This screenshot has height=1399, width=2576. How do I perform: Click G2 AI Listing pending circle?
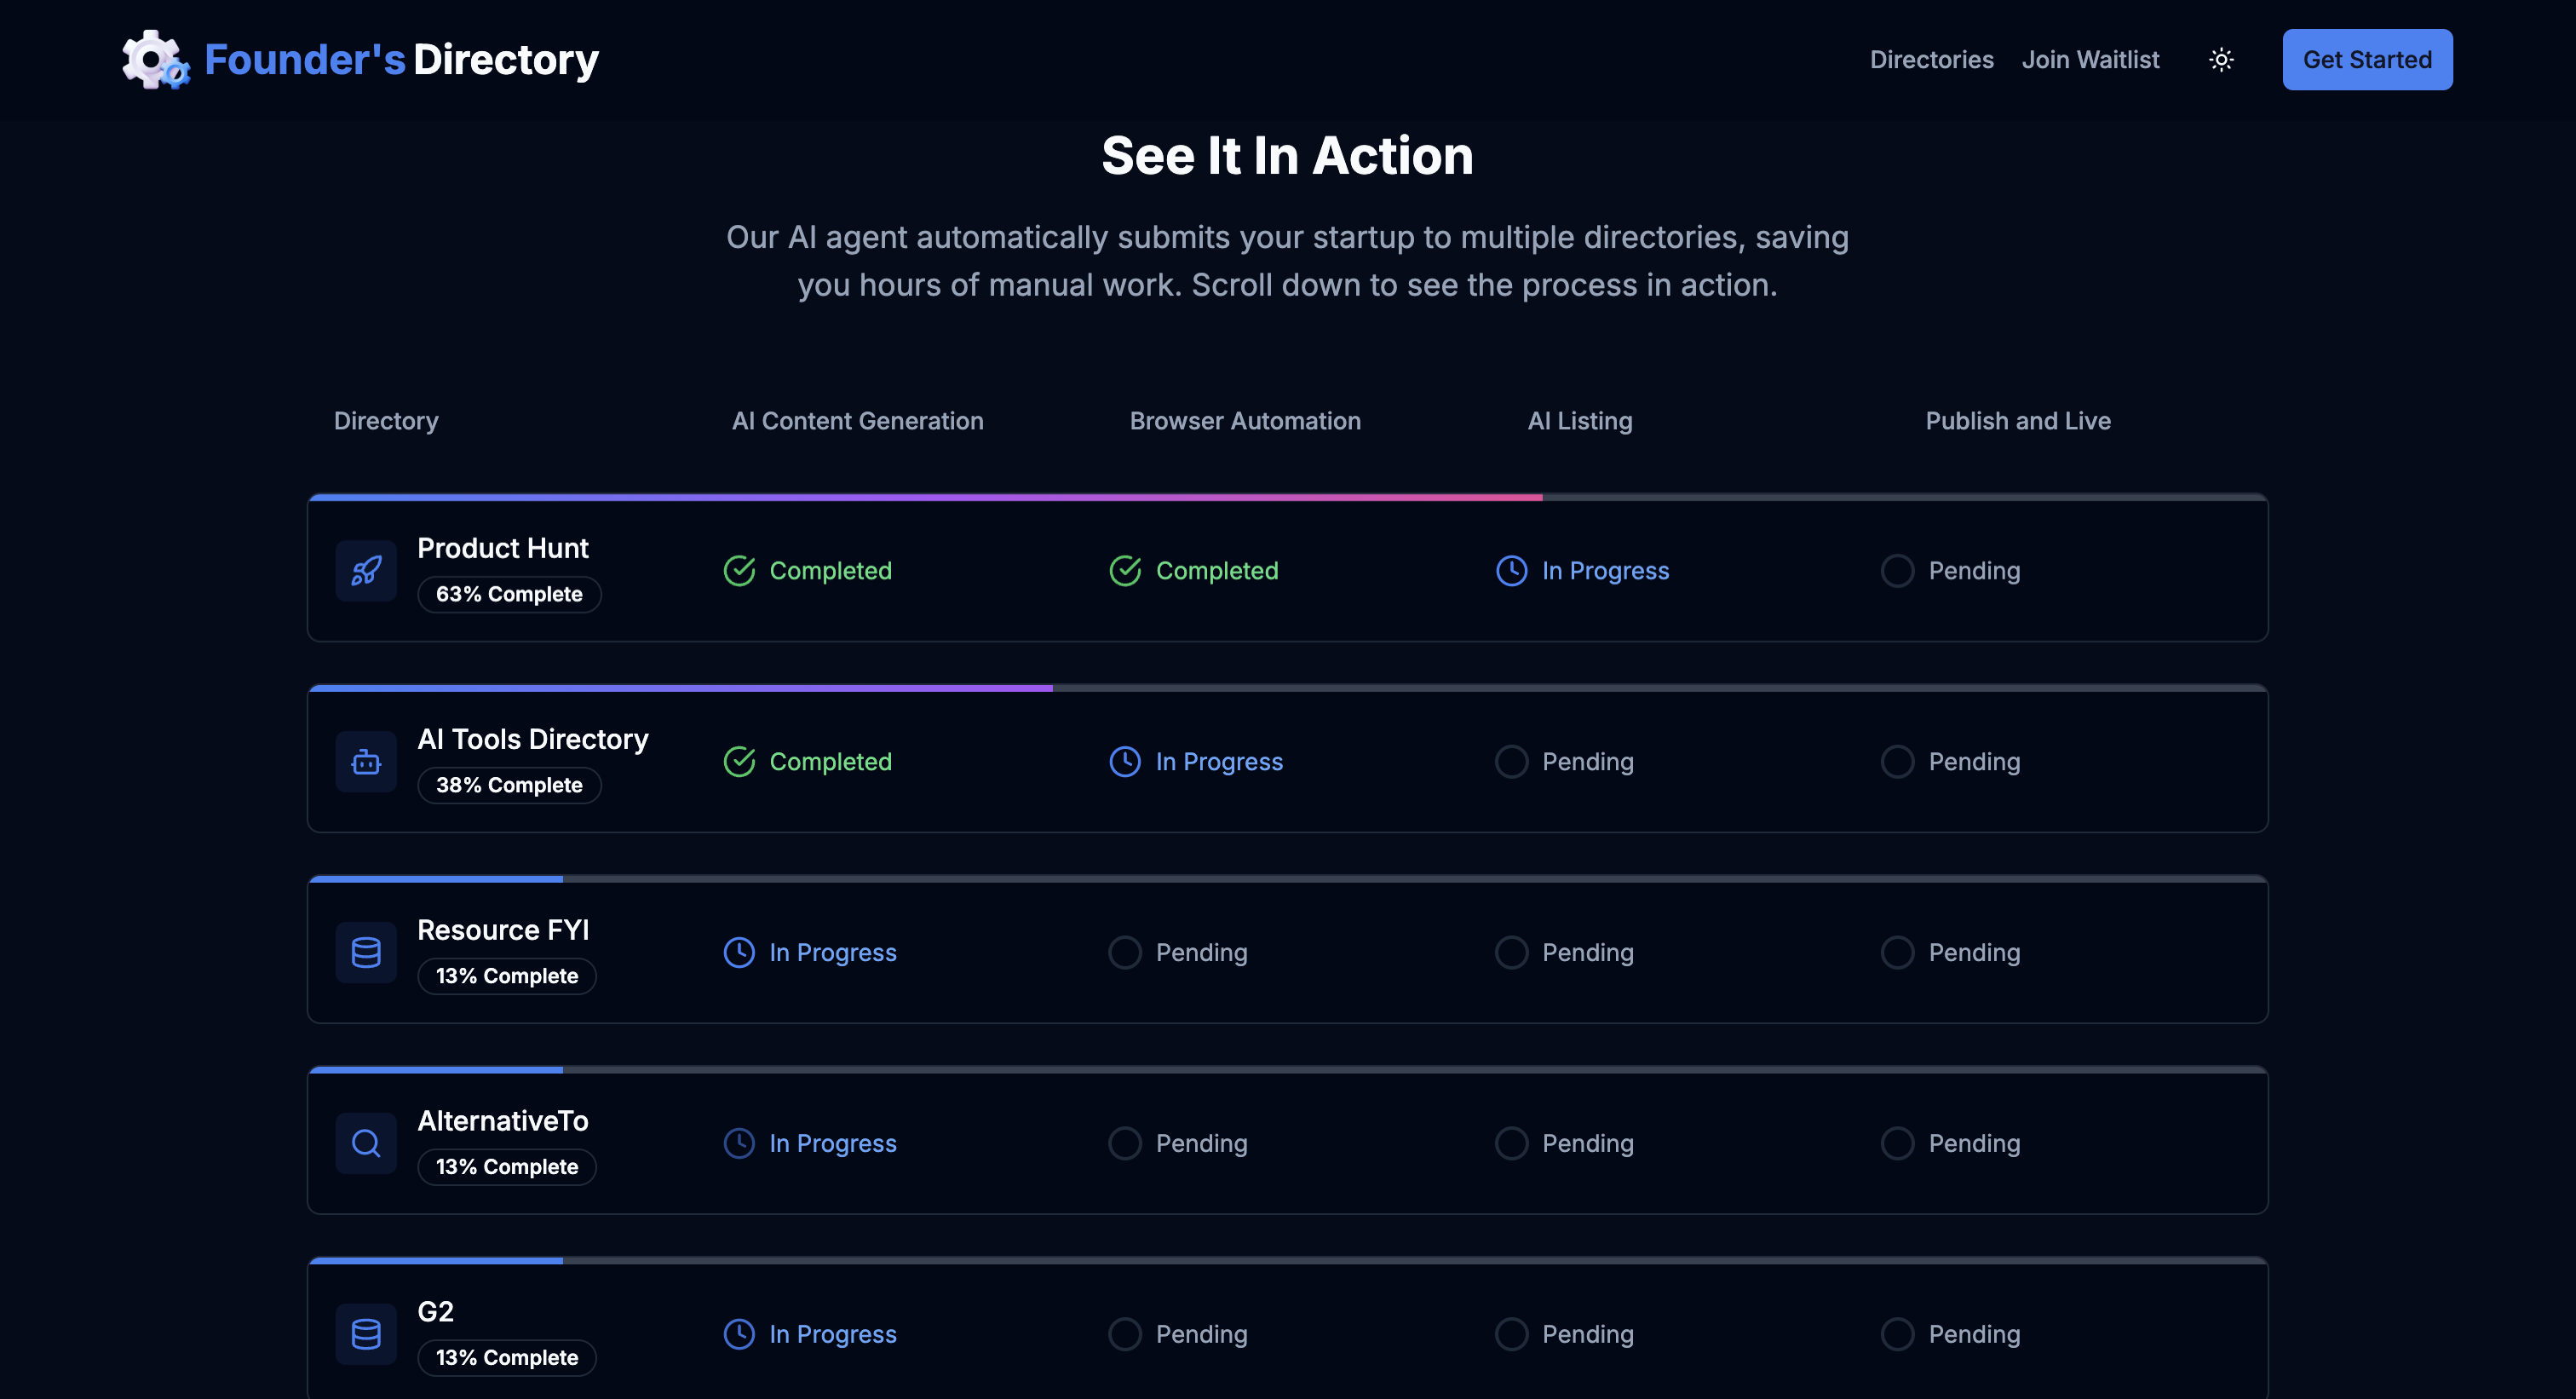[x=1511, y=1334]
